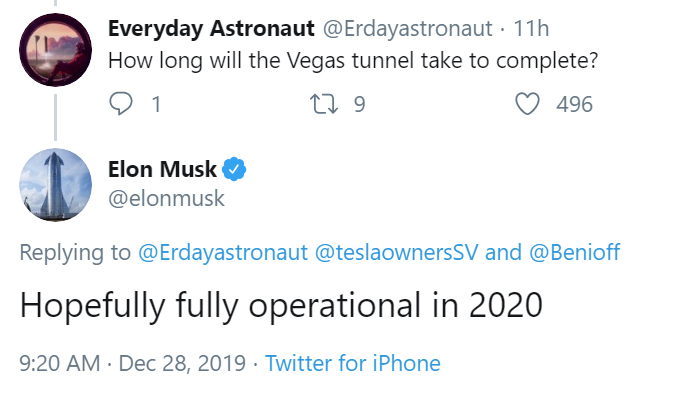Like the Everyday Astronaut tweet heart icon
Image resolution: width=700 pixels, height=400 pixels.
point(529,104)
